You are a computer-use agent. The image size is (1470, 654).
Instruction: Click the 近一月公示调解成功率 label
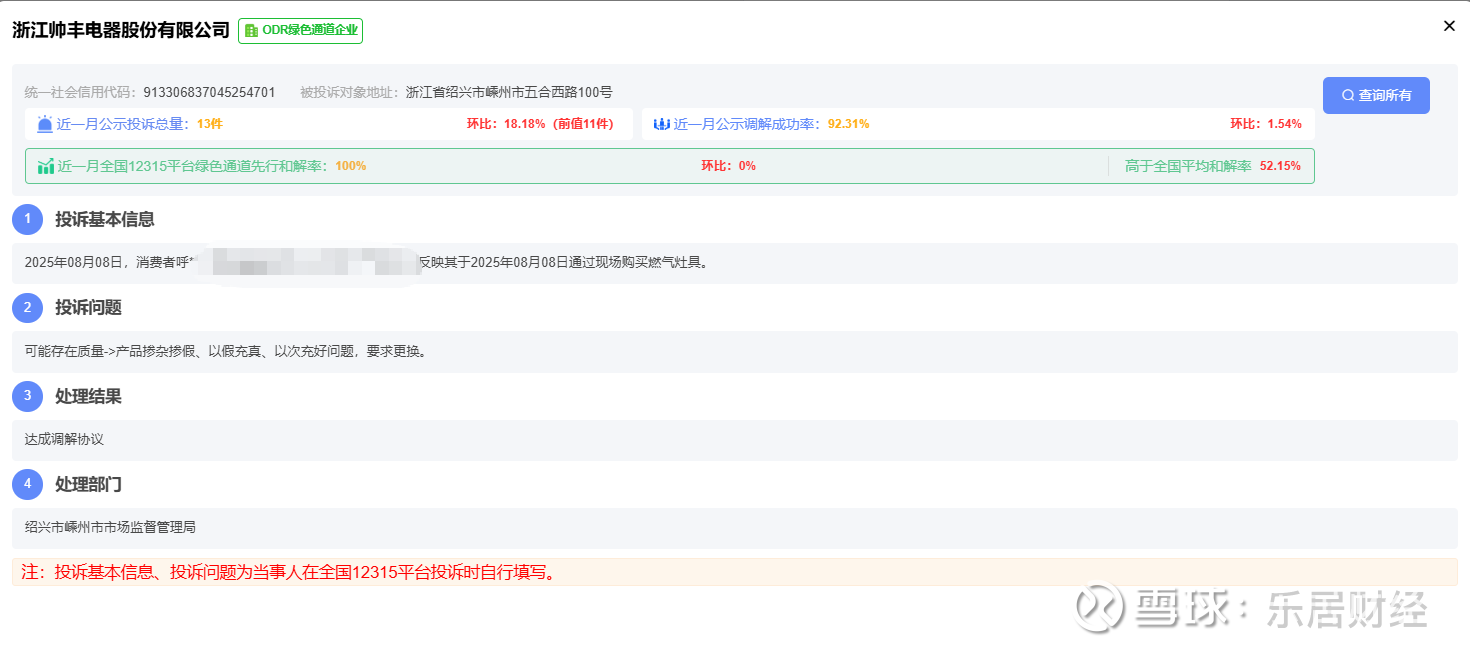(x=747, y=124)
